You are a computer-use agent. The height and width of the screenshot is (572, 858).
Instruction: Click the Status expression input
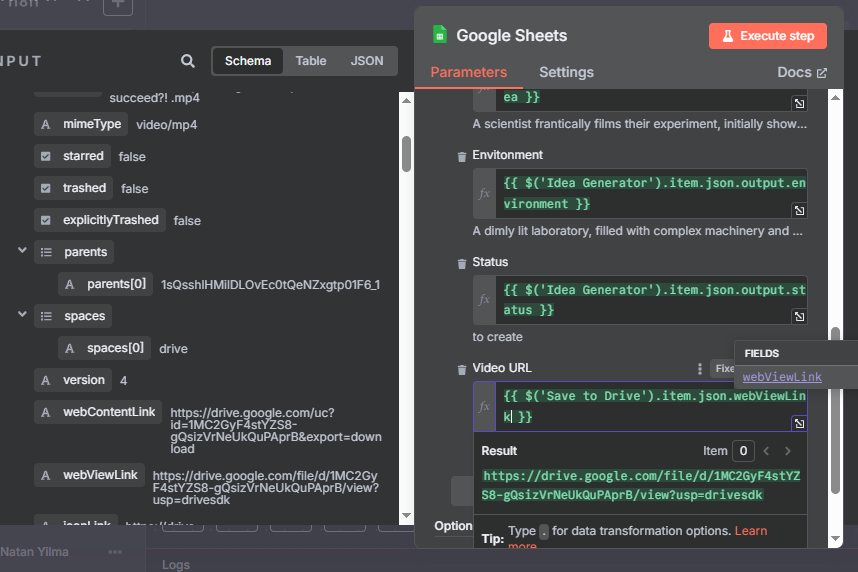(651, 300)
